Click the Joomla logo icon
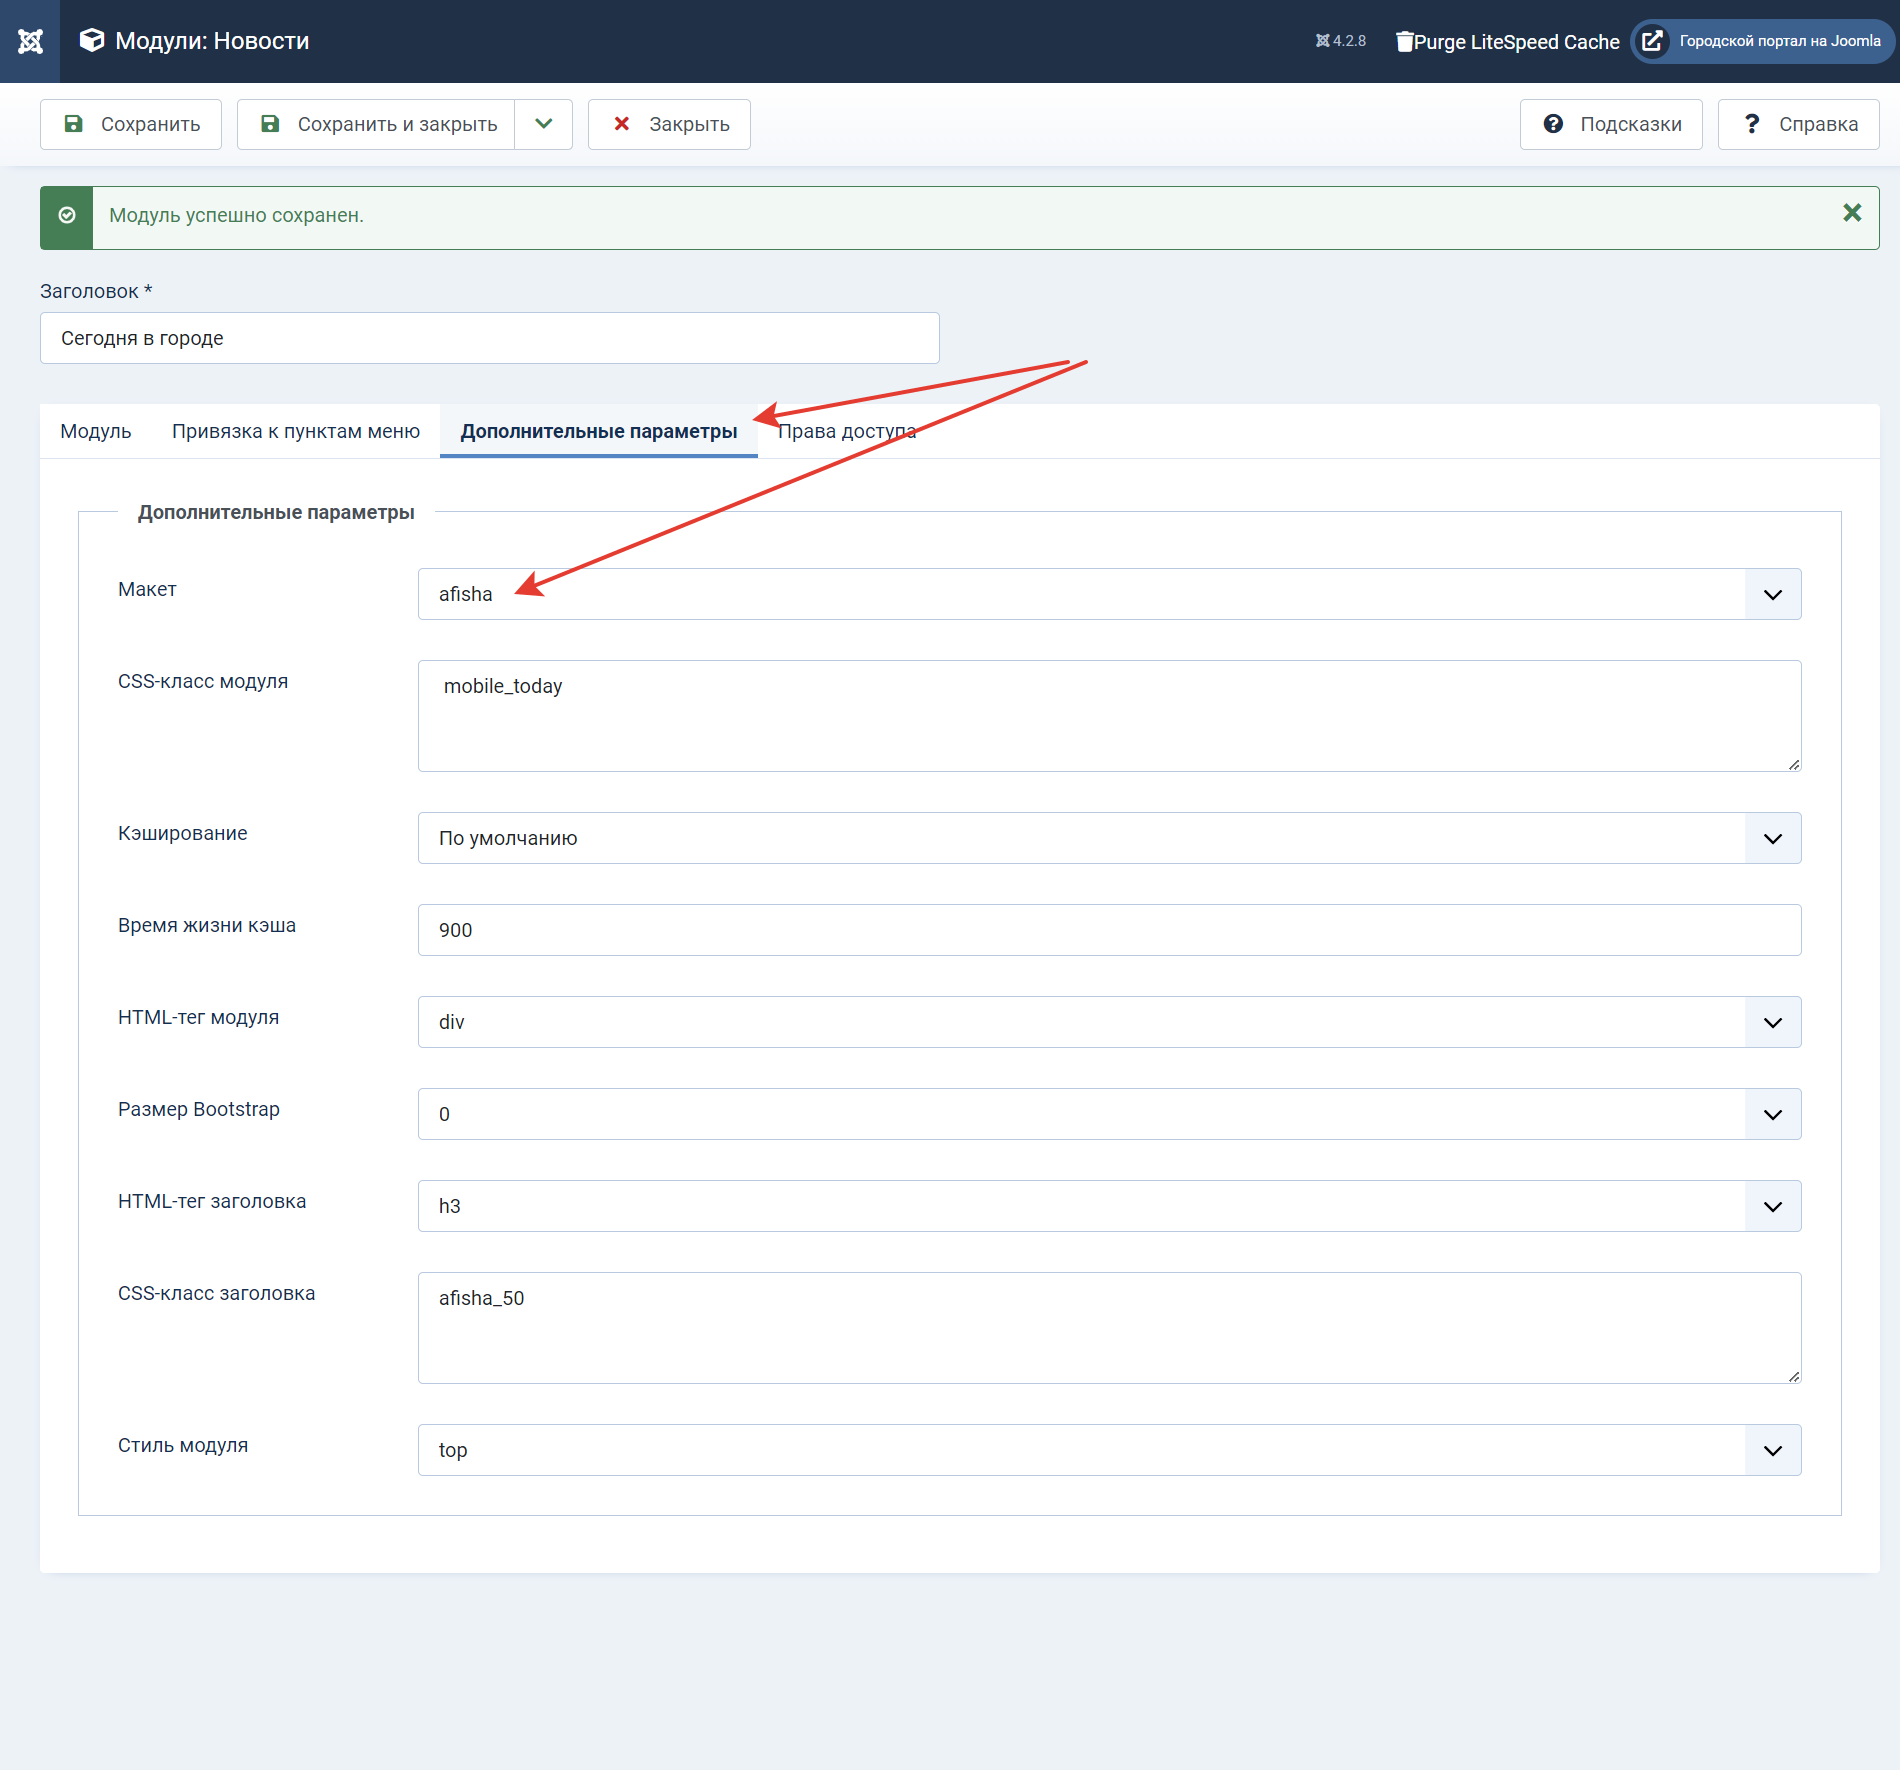Screen dimensions: 1900x1770 point(30,41)
